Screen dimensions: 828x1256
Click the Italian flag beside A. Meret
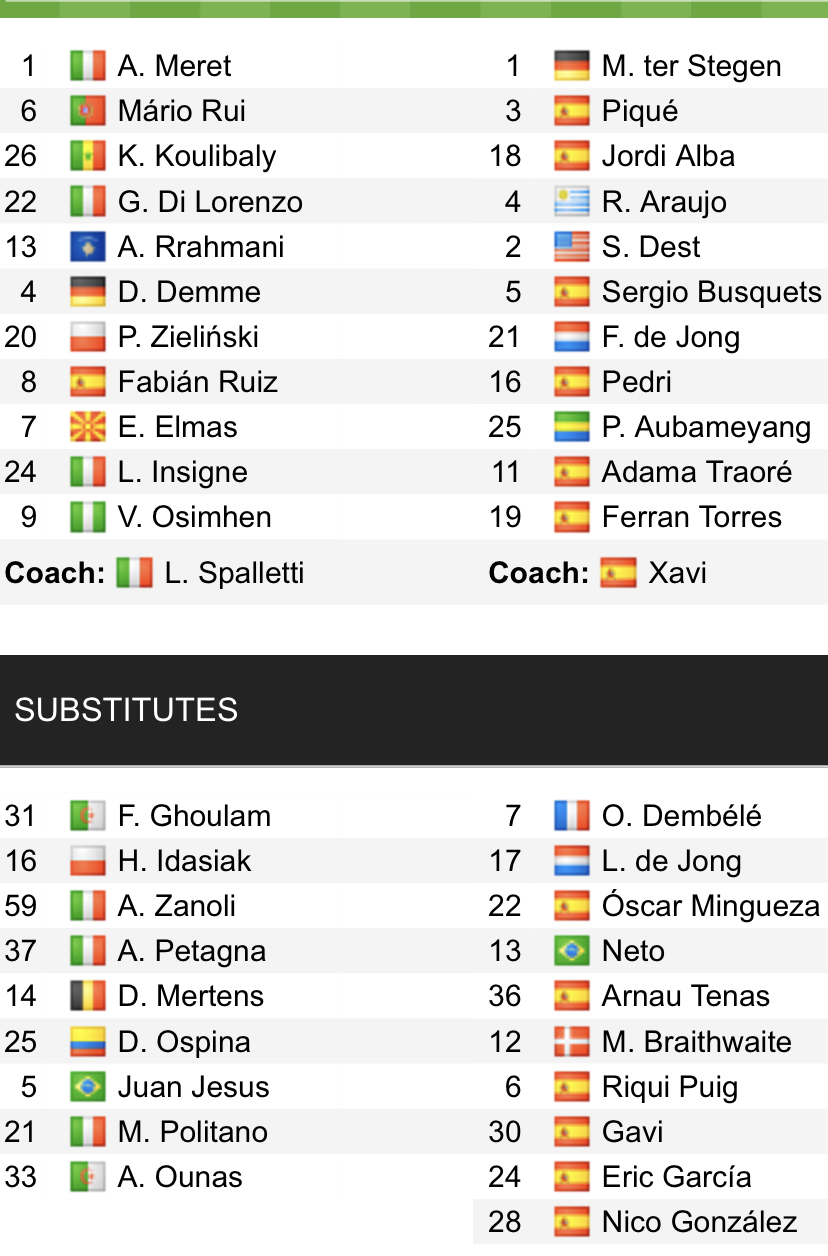click(88, 66)
